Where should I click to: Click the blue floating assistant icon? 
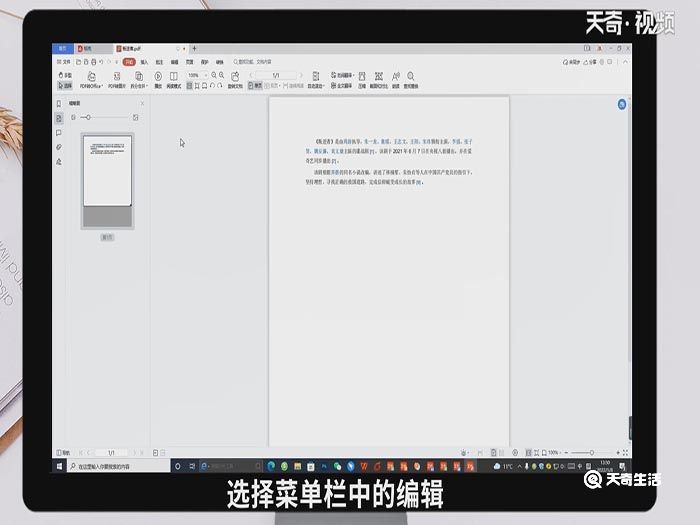621,104
